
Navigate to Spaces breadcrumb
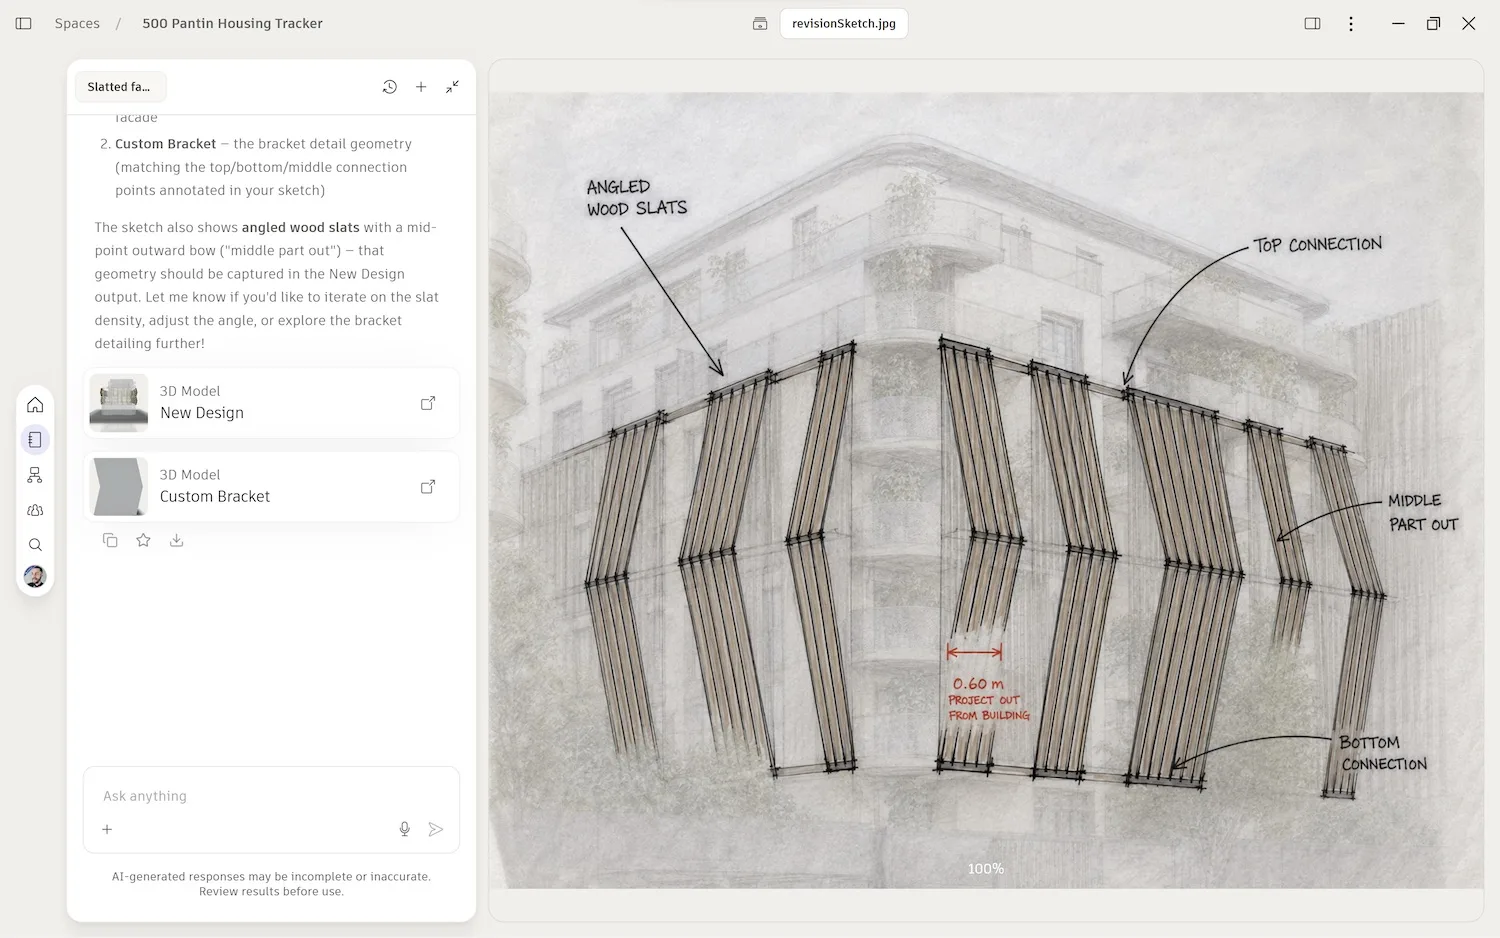77,23
